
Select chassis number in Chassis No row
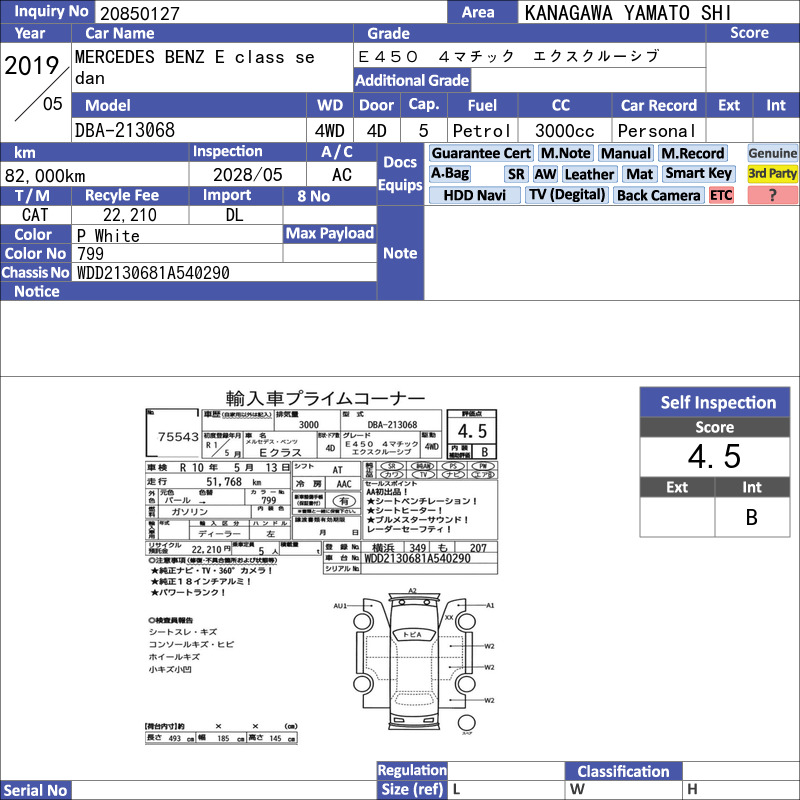click(153, 272)
